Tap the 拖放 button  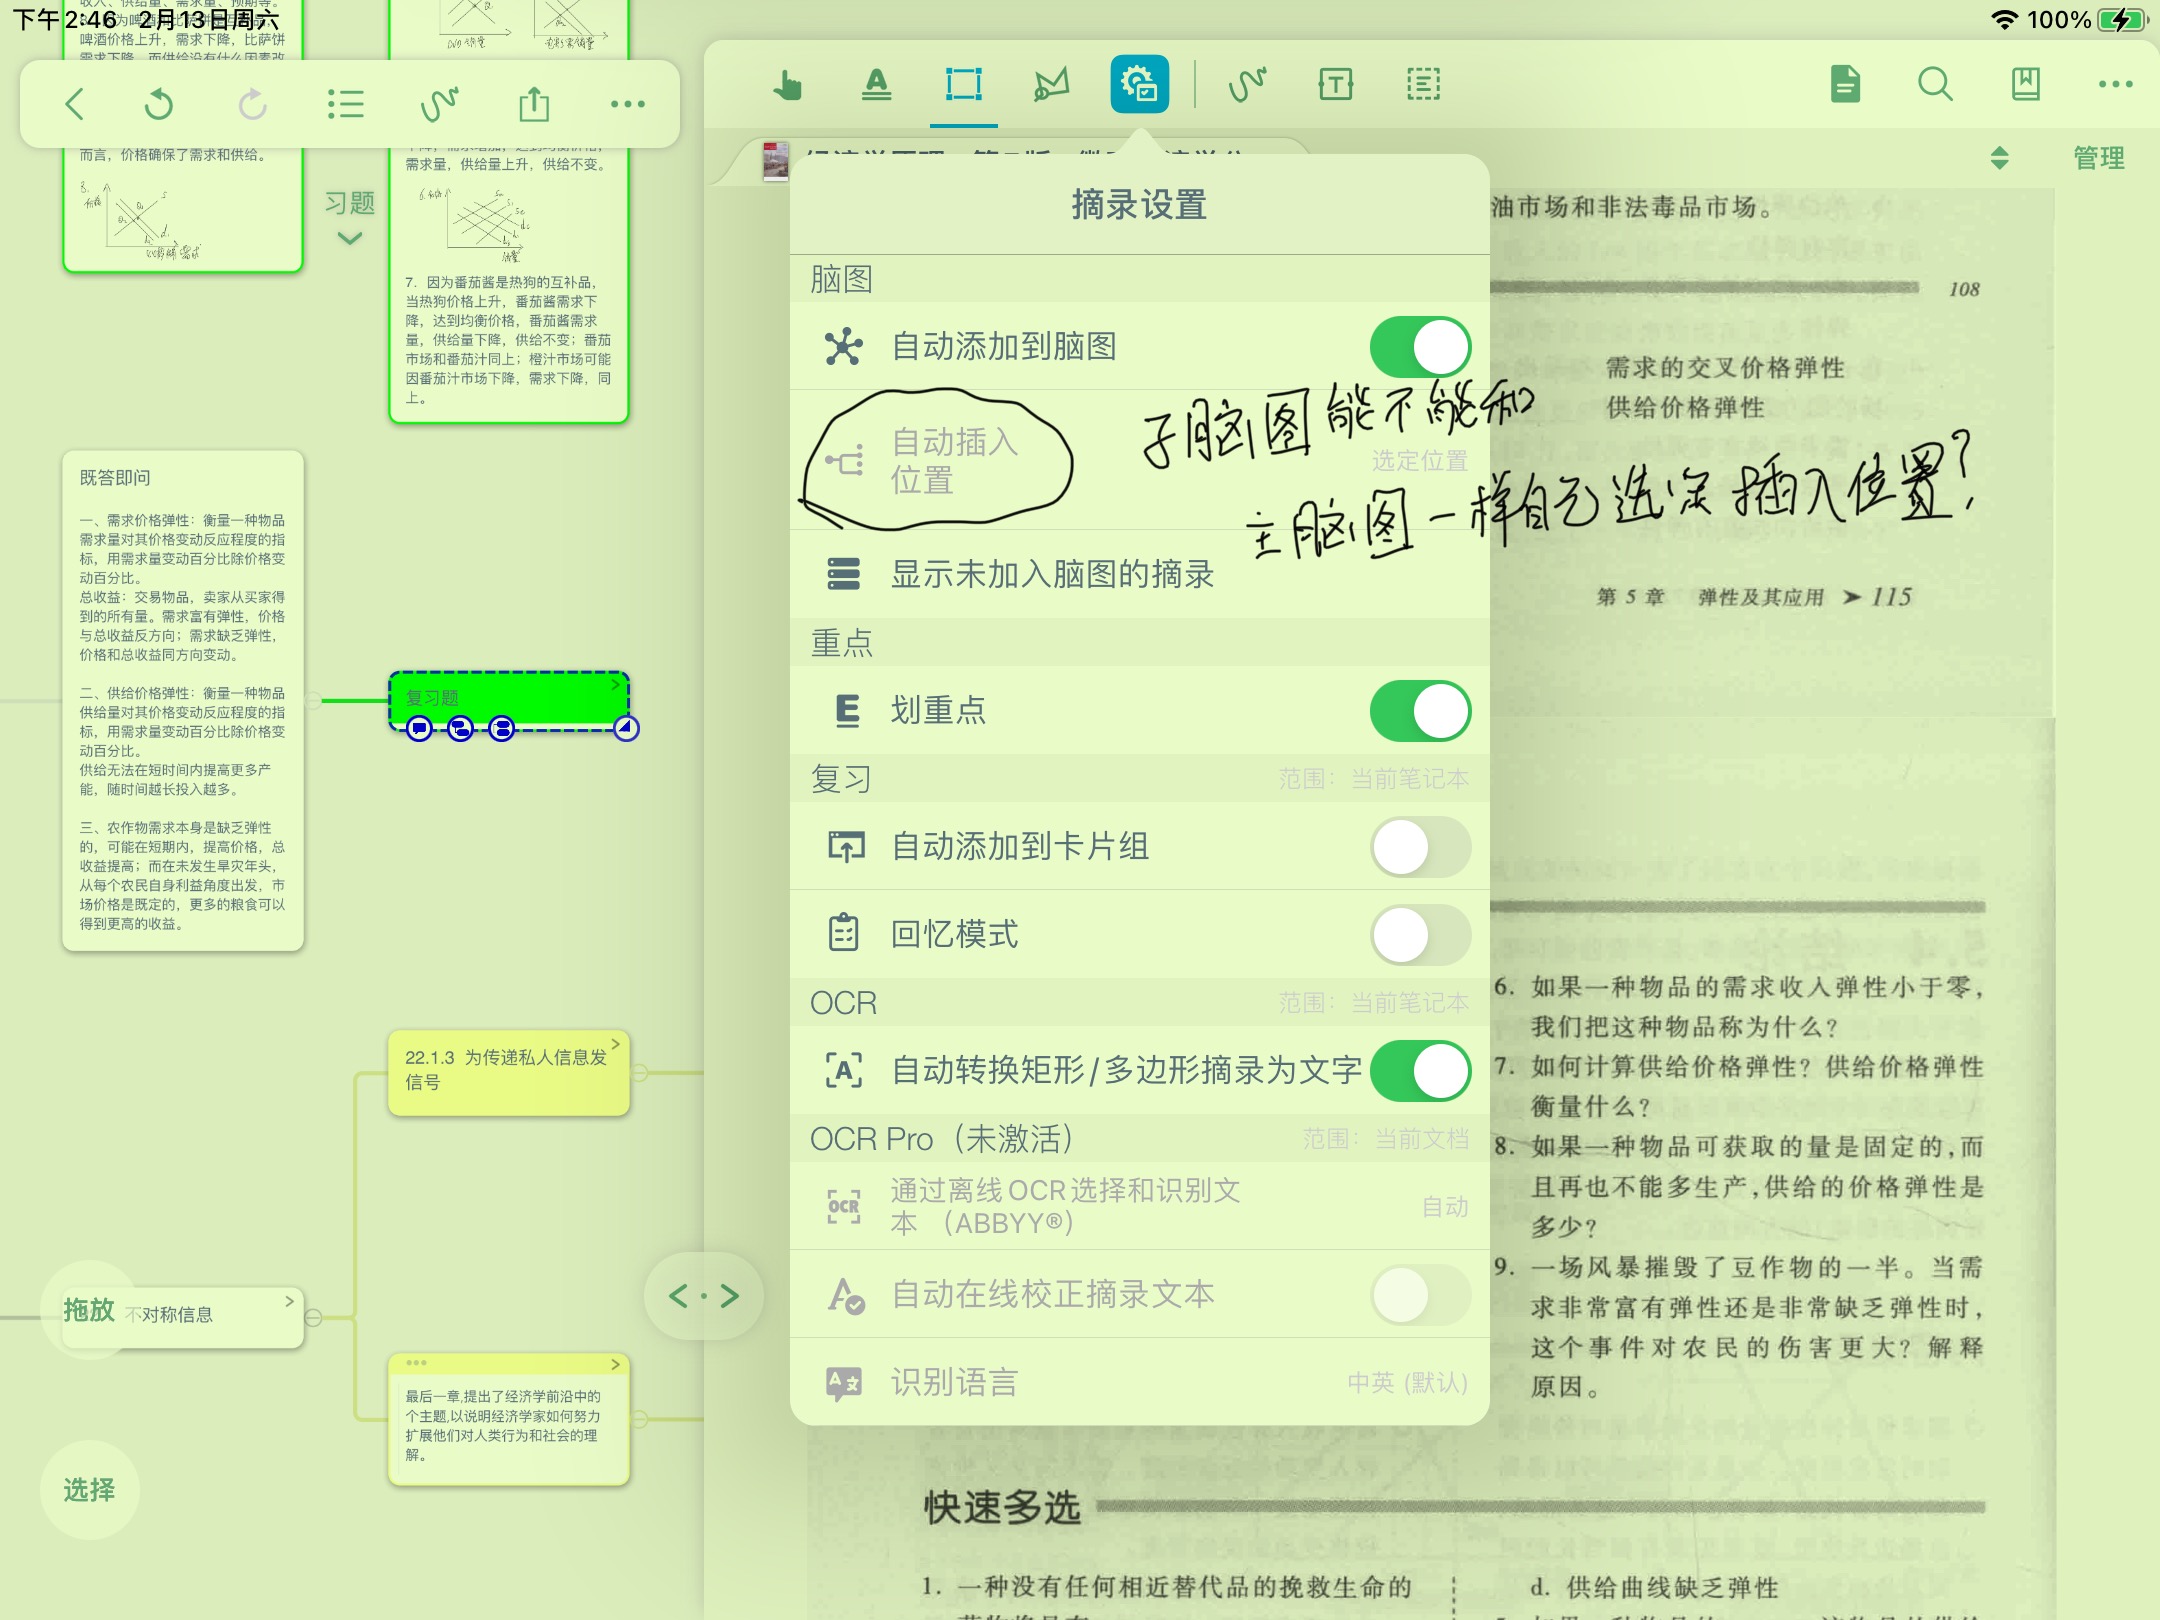89,1310
